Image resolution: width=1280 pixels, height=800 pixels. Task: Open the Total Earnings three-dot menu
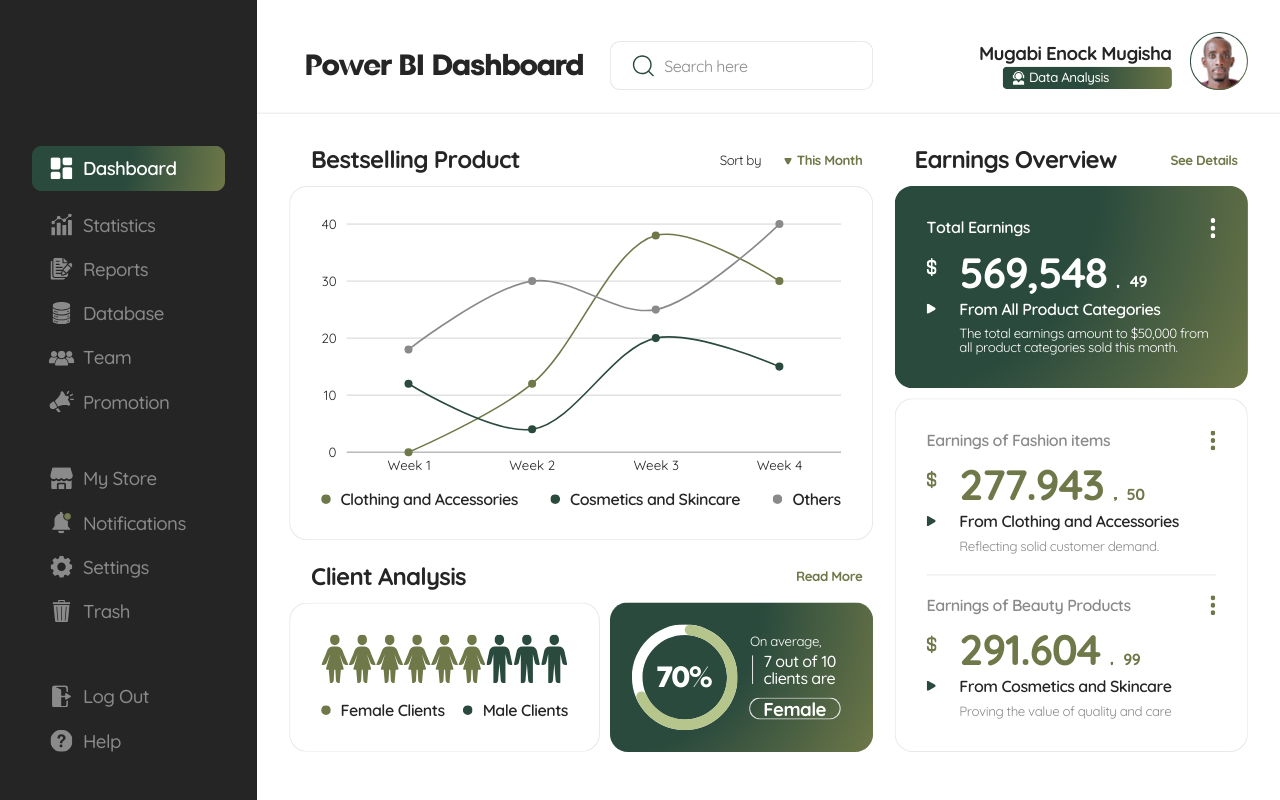click(1212, 228)
